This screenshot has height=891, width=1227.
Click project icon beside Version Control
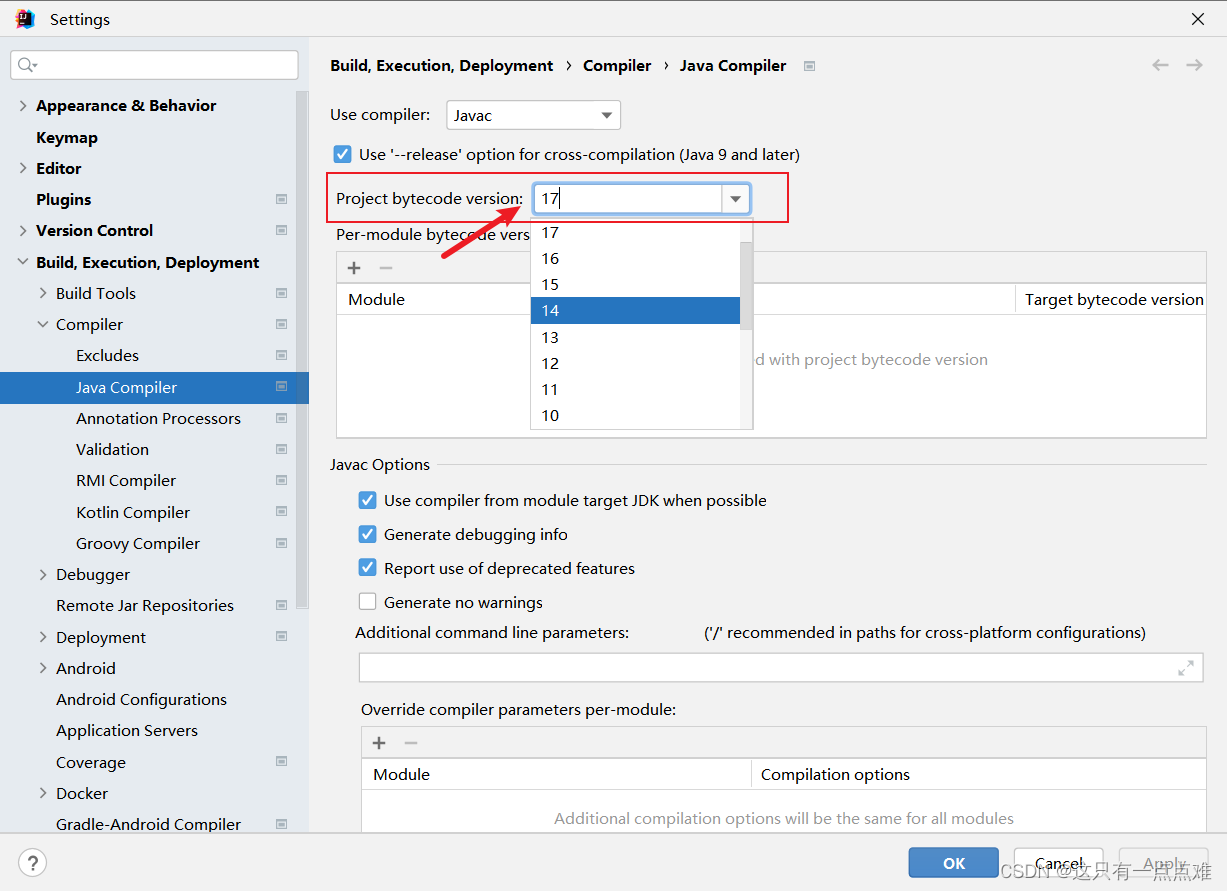click(x=281, y=231)
